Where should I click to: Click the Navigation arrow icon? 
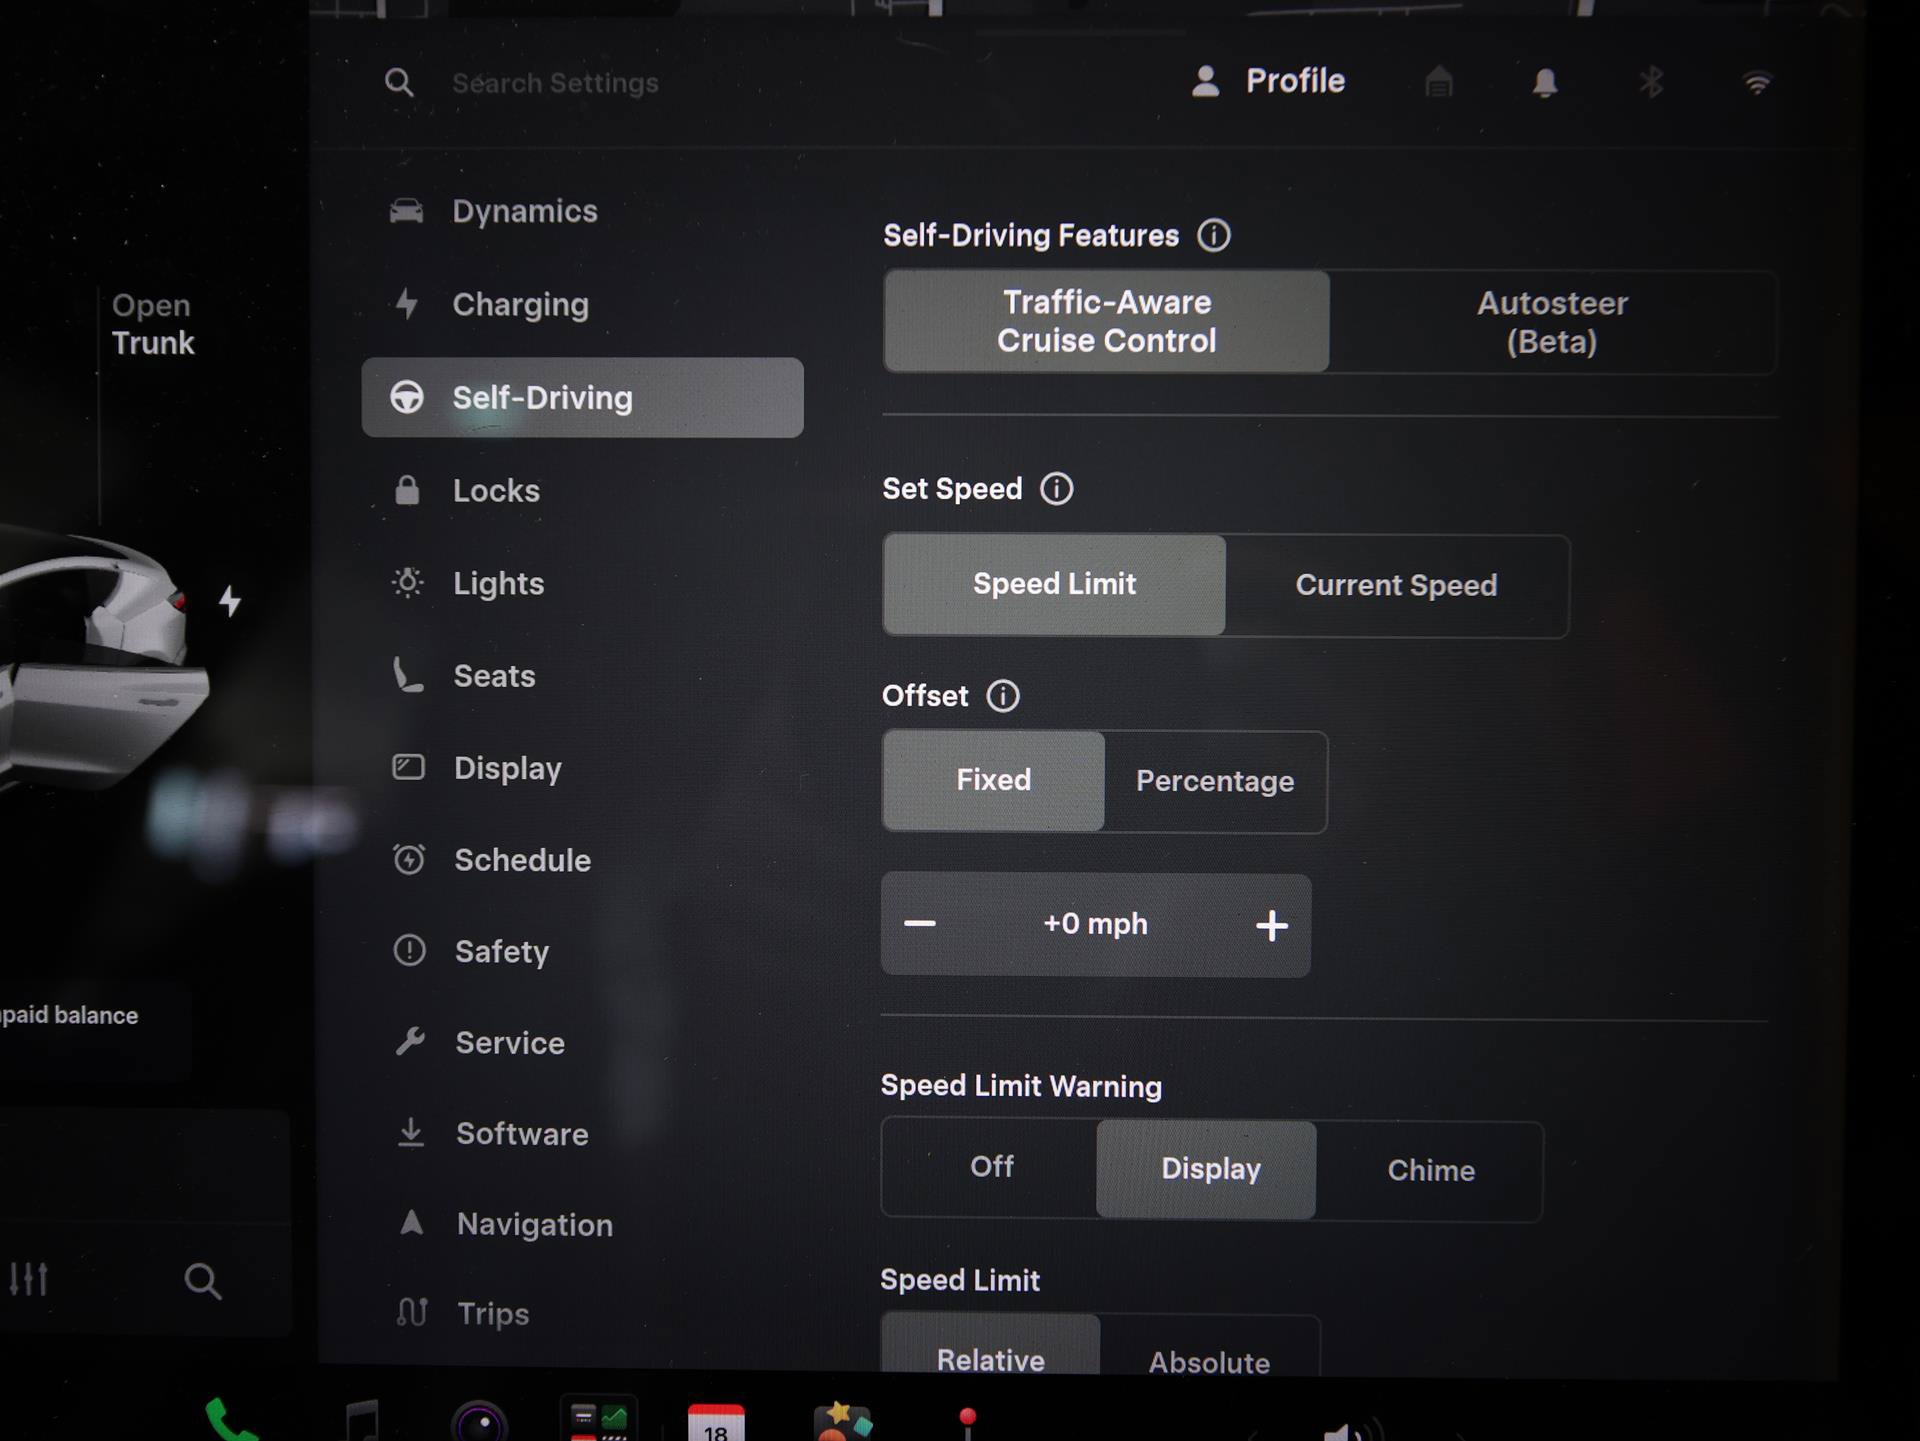pyautogui.click(x=412, y=1223)
